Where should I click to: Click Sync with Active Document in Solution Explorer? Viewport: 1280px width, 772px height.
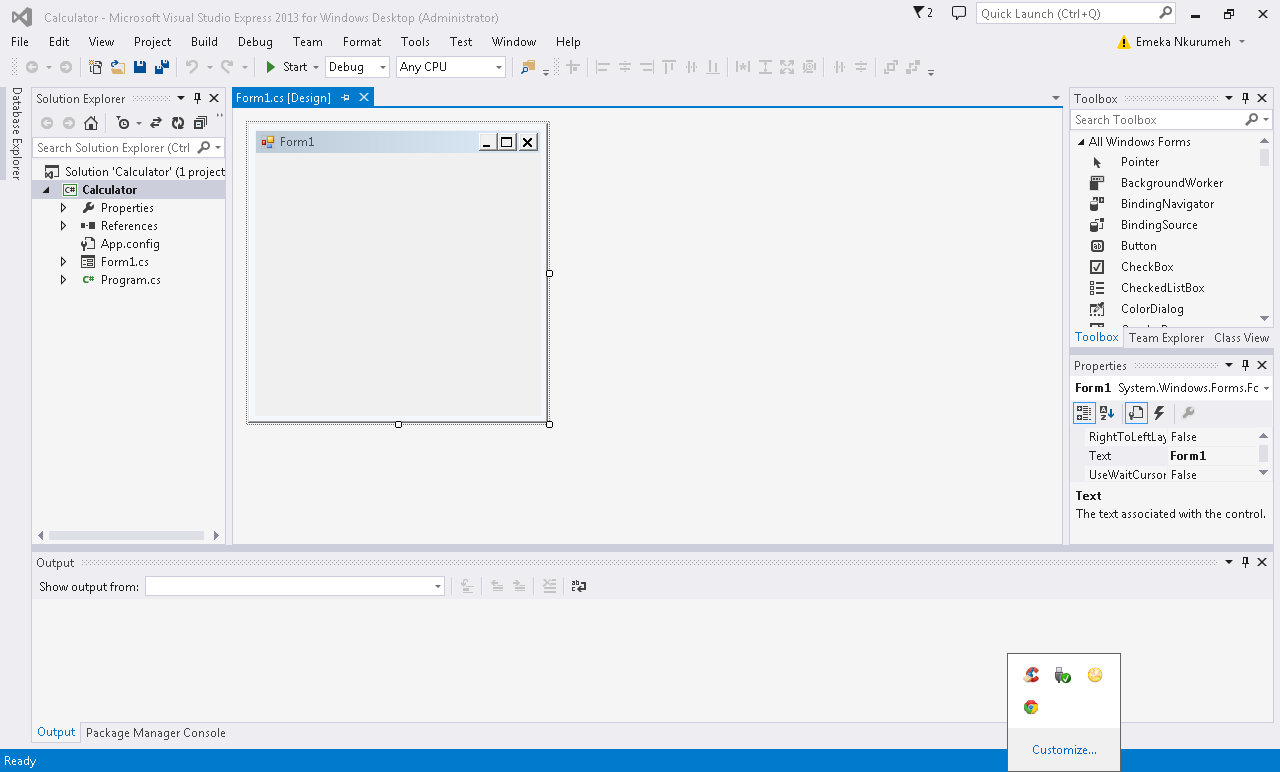click(x=156, y=123)
